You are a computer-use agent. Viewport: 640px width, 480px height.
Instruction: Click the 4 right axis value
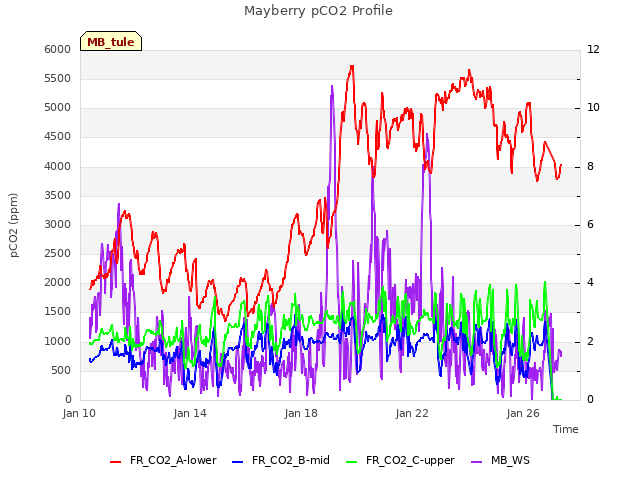tap(591, 282)
